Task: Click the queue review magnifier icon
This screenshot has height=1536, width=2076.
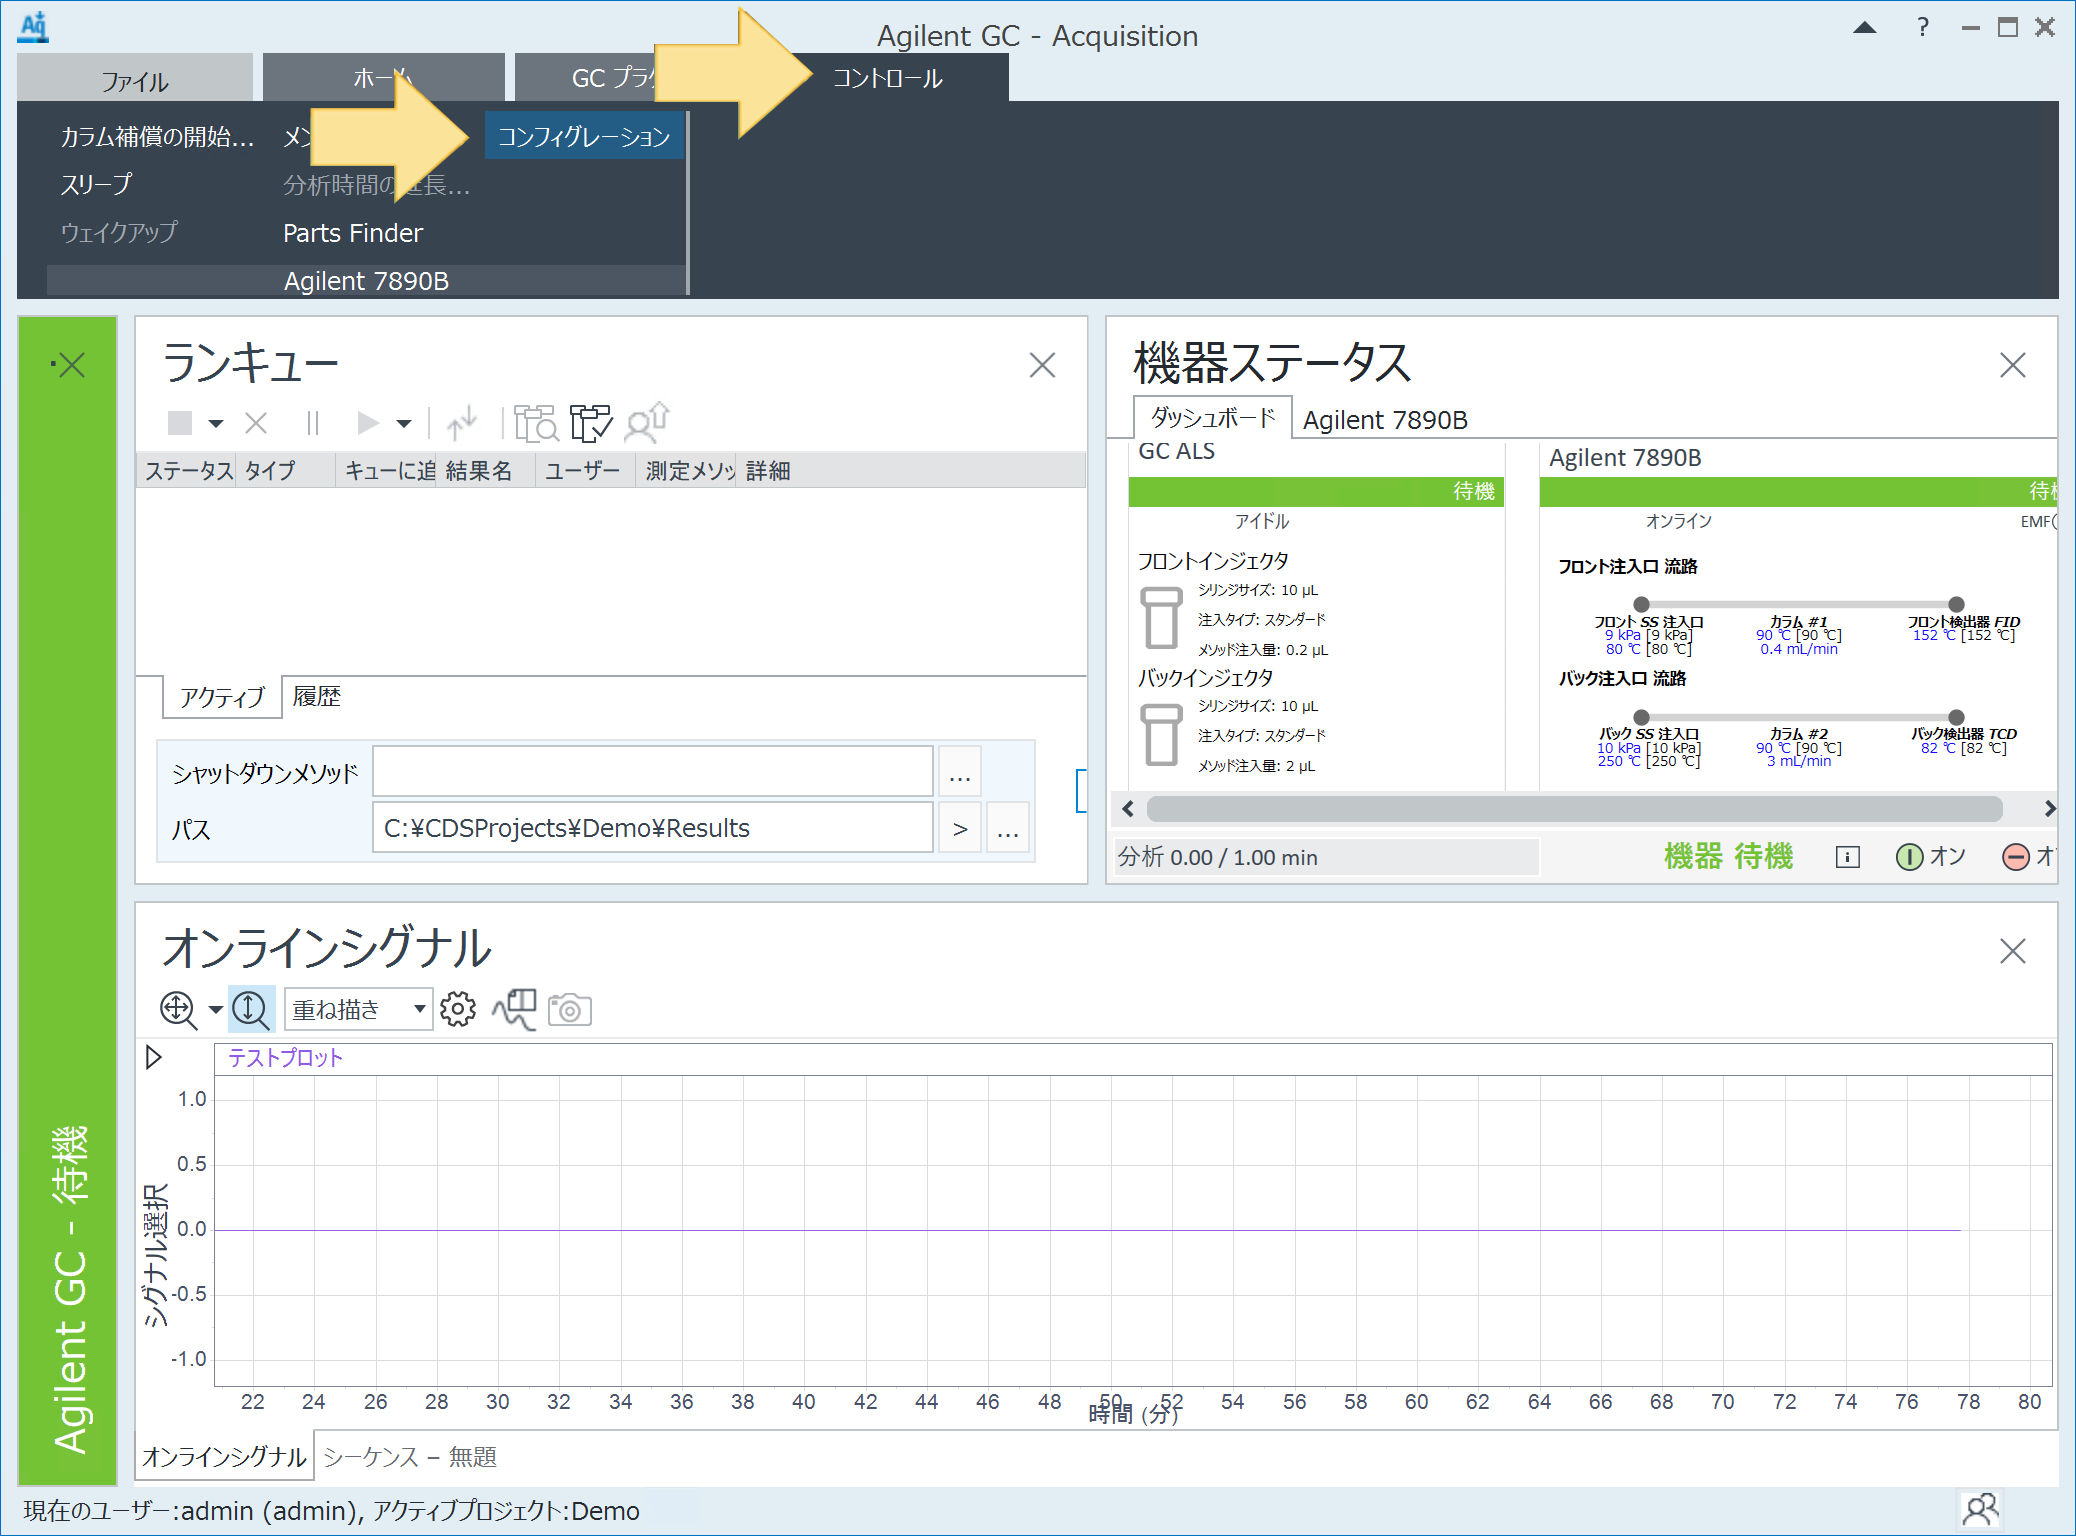Action: point(536,423)
